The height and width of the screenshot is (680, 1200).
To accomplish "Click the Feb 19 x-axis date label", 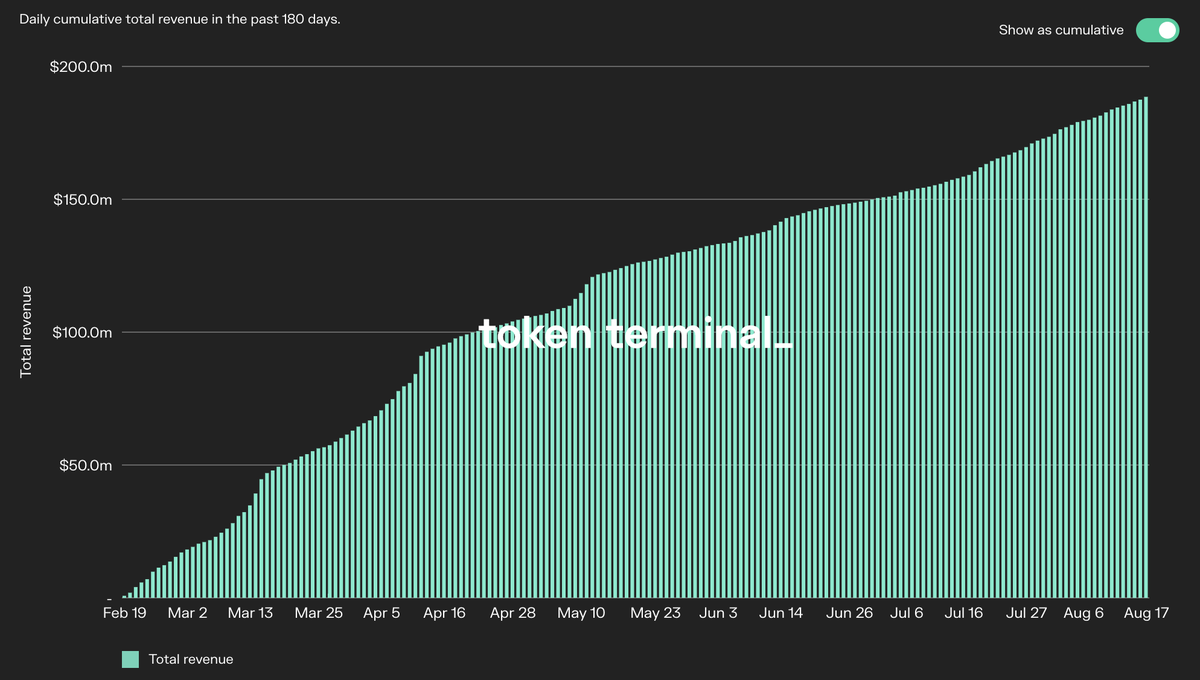I will [124, 613].
